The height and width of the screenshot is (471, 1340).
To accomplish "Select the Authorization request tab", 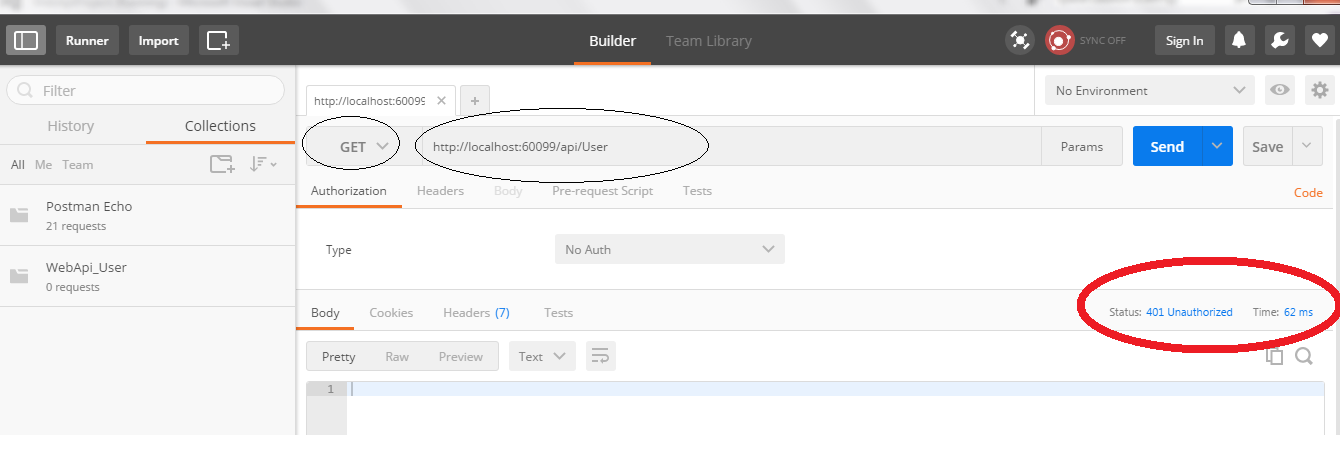I will click(349, 190).
